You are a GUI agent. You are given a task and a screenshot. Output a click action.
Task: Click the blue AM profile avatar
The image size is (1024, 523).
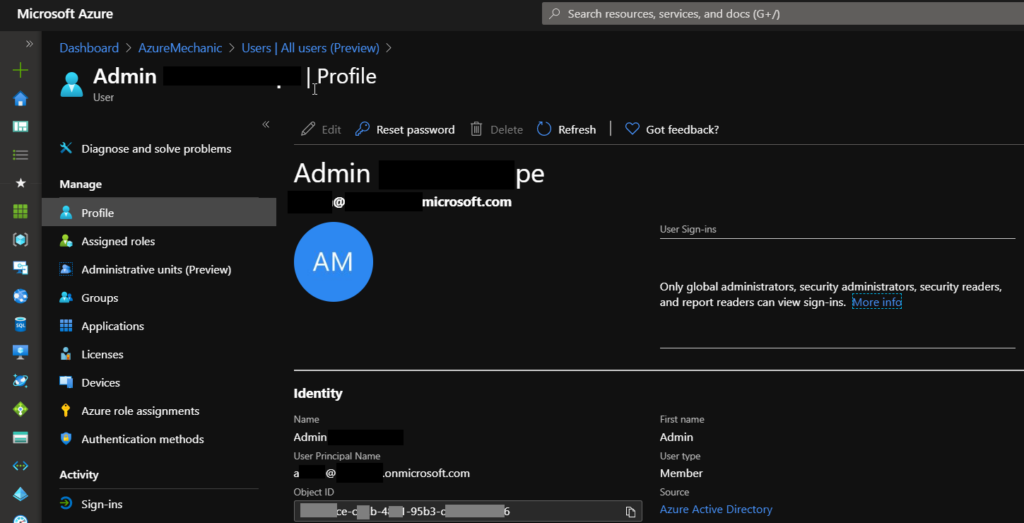coord(333,262)
